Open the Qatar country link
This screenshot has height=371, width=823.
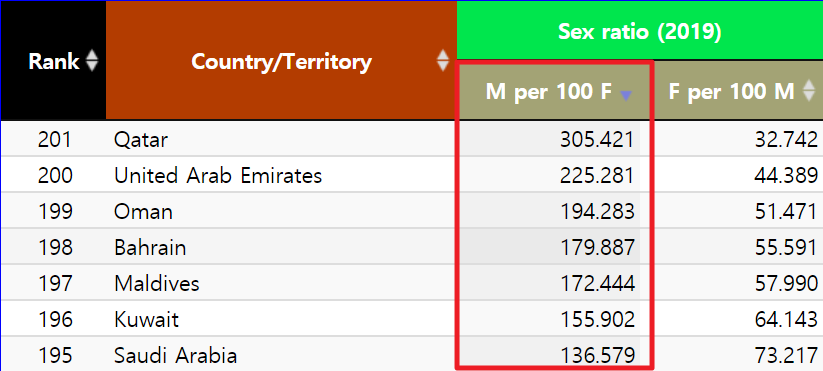(x=141, y=140)
